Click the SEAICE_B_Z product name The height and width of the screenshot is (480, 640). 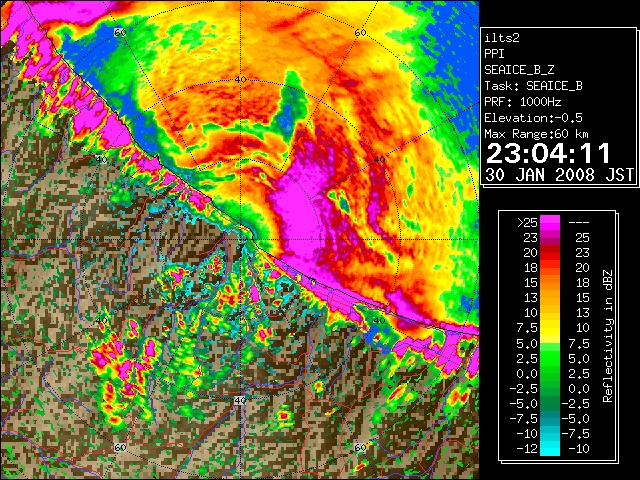[519, 70]
